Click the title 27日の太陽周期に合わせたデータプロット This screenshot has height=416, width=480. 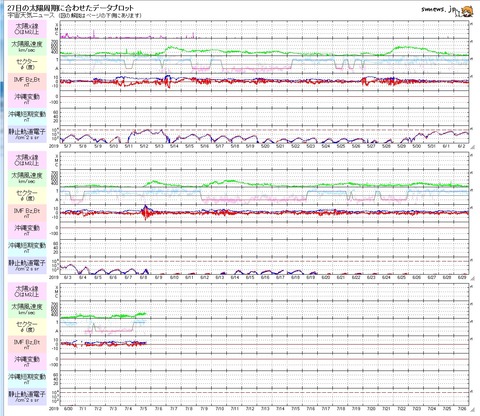(70, 8)
